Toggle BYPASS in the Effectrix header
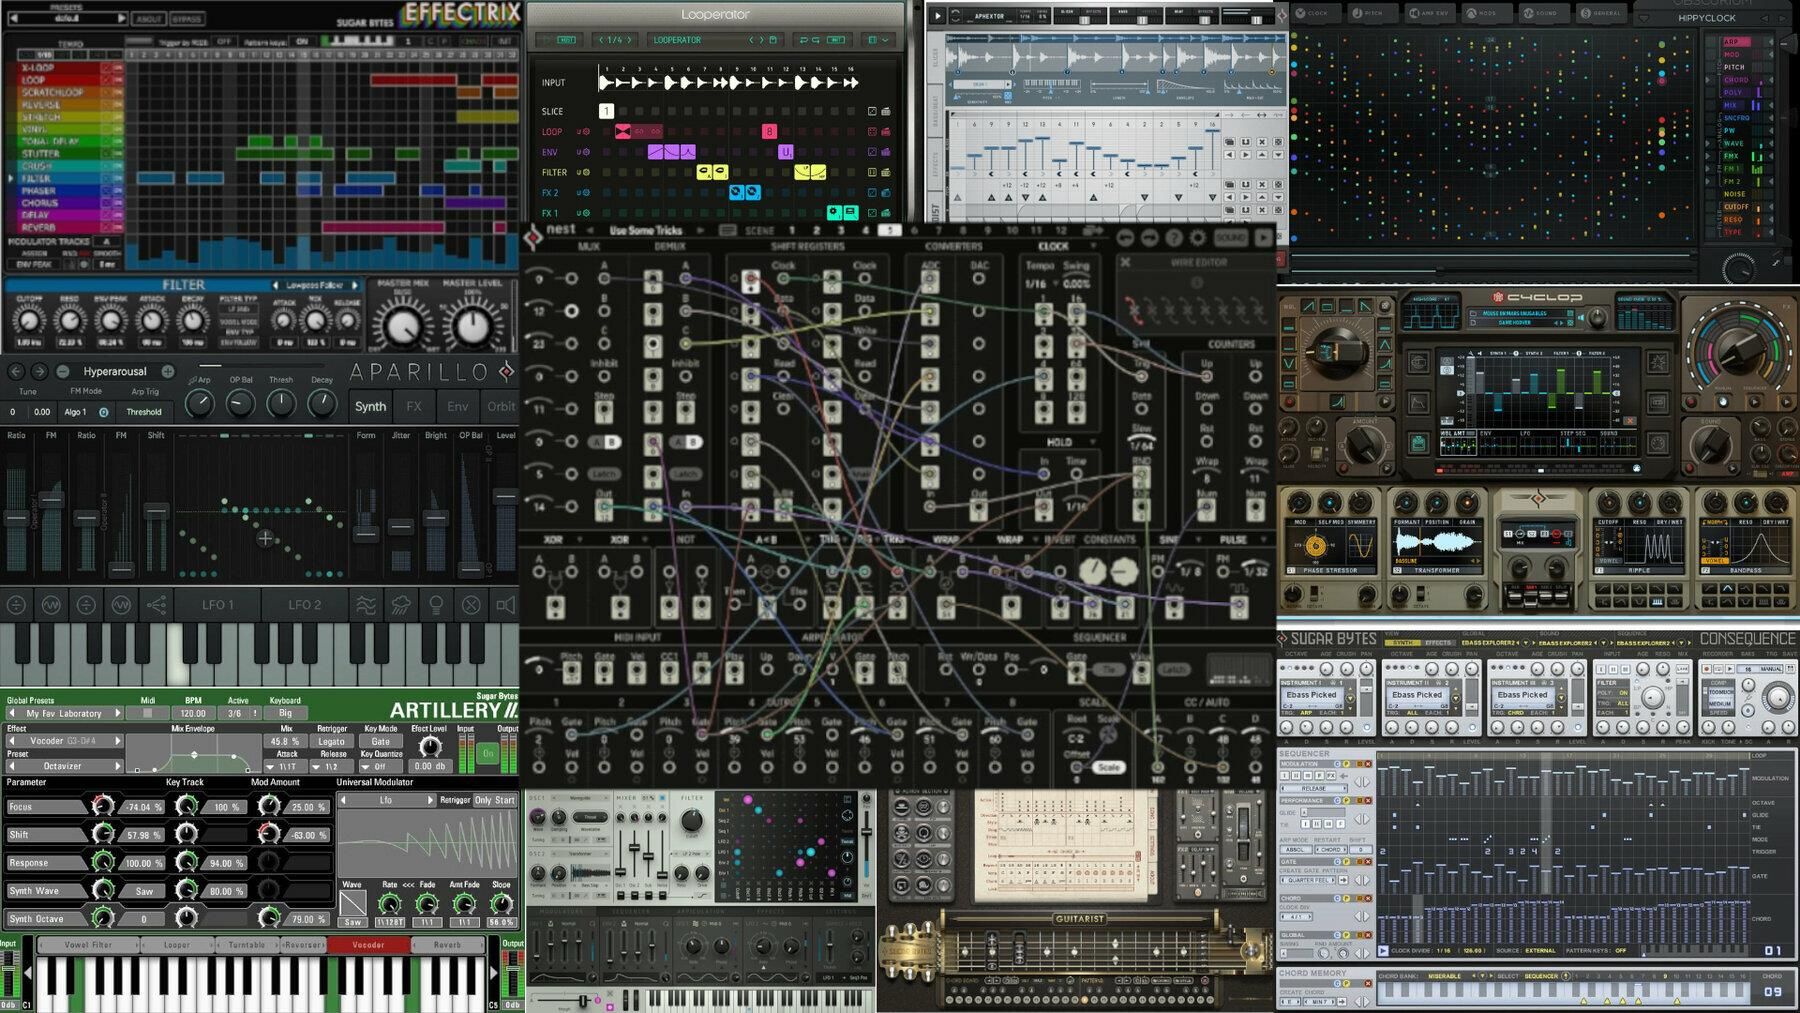 pos(186,18)
